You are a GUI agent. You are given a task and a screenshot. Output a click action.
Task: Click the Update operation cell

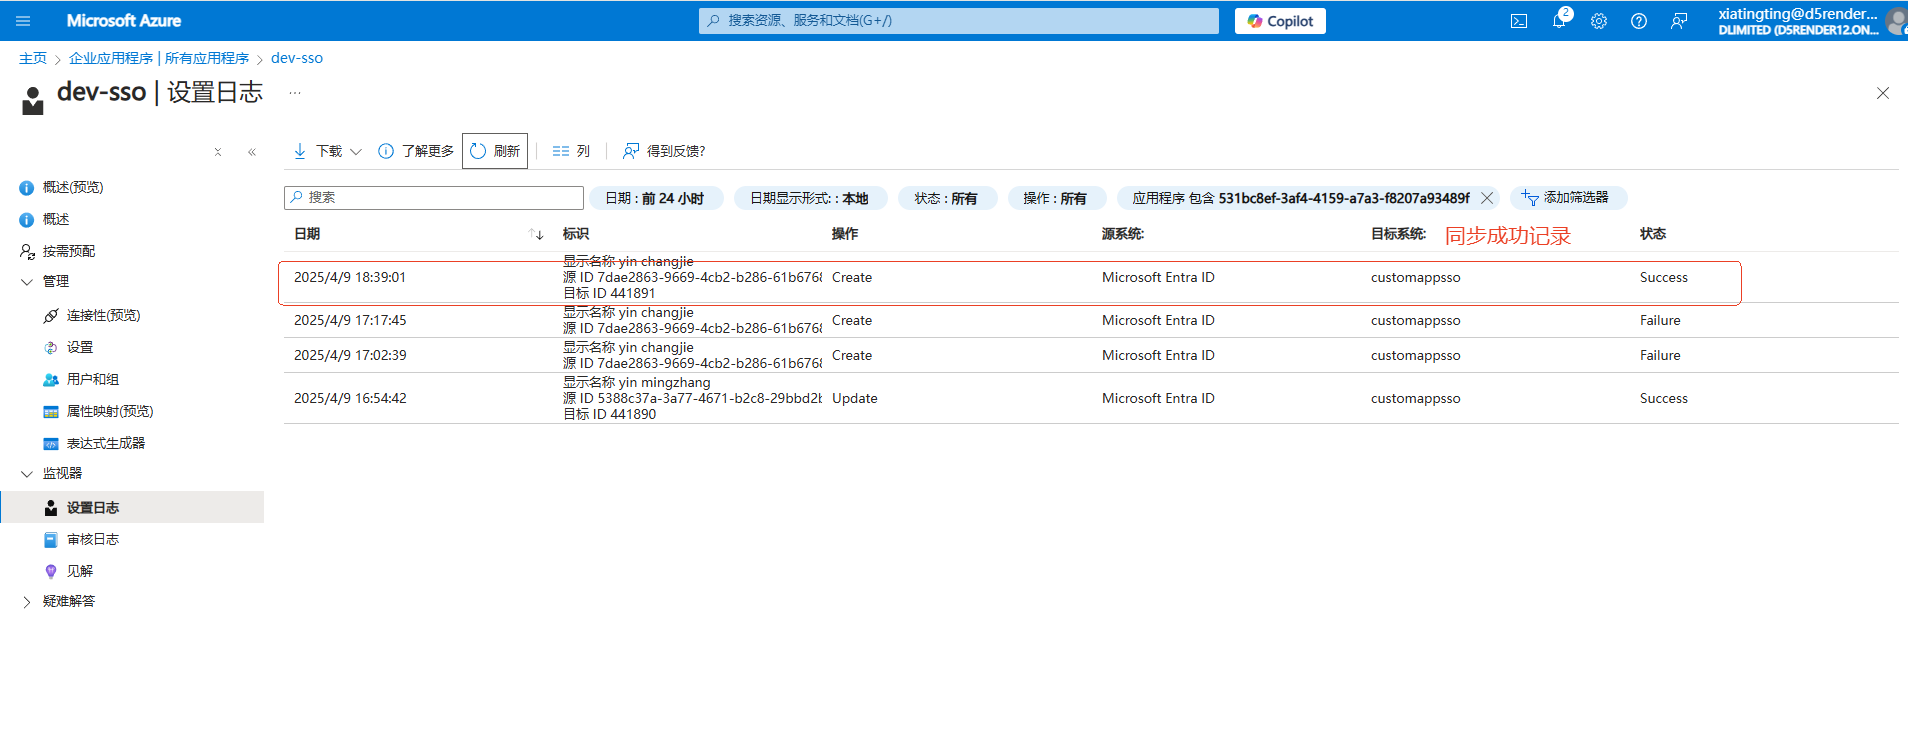(855, 398)
